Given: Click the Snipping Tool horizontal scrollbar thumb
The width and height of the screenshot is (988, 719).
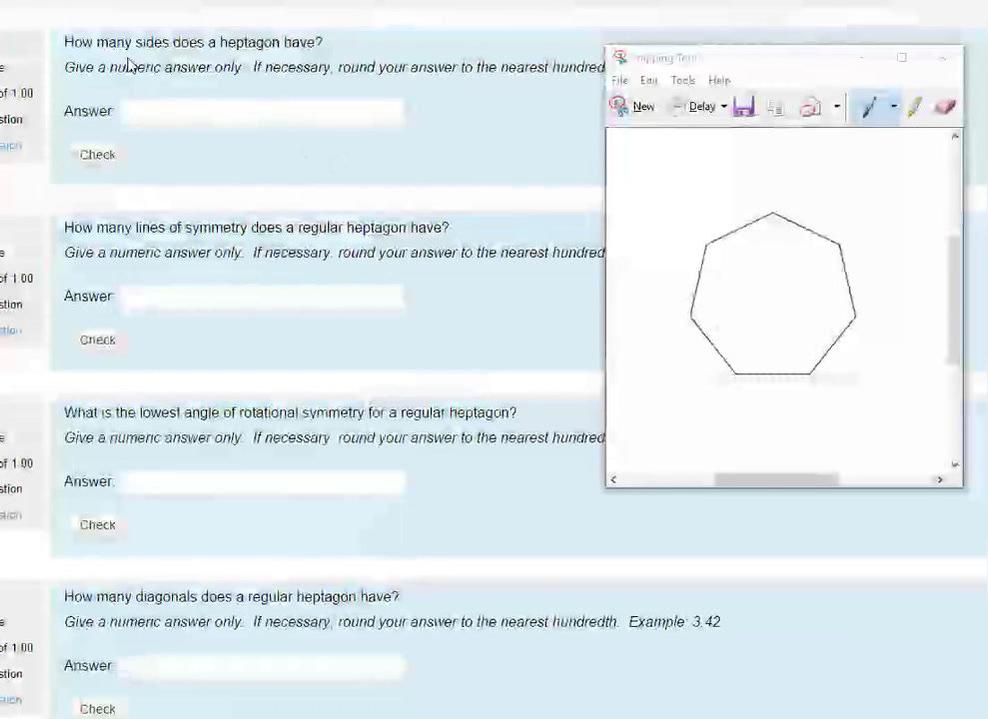Looking at the screenshot, I should tap(776, 480).
